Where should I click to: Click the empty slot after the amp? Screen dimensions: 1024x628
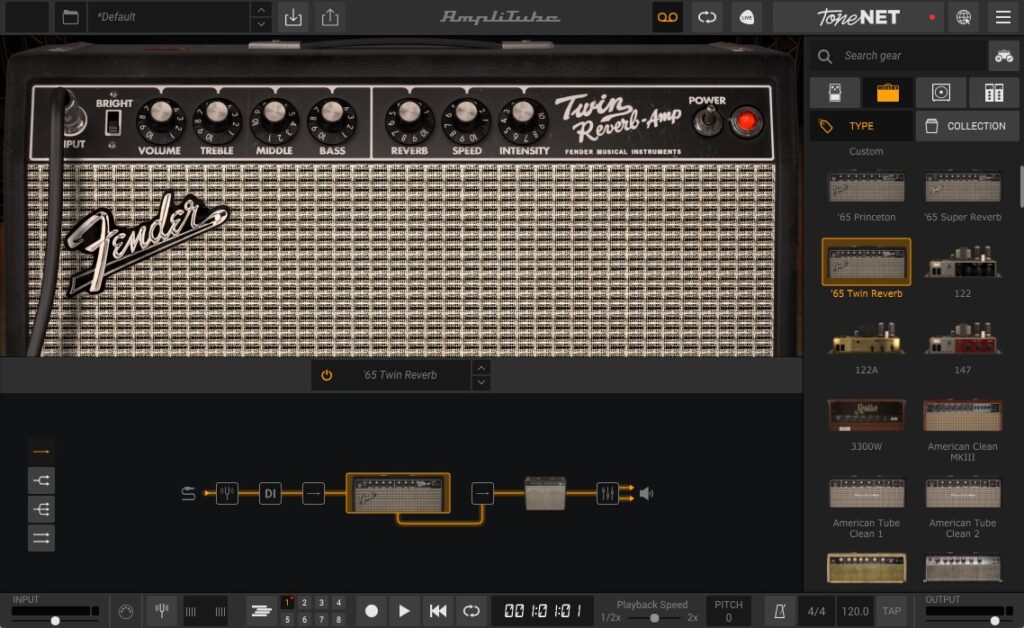click(x=483, y=493)
